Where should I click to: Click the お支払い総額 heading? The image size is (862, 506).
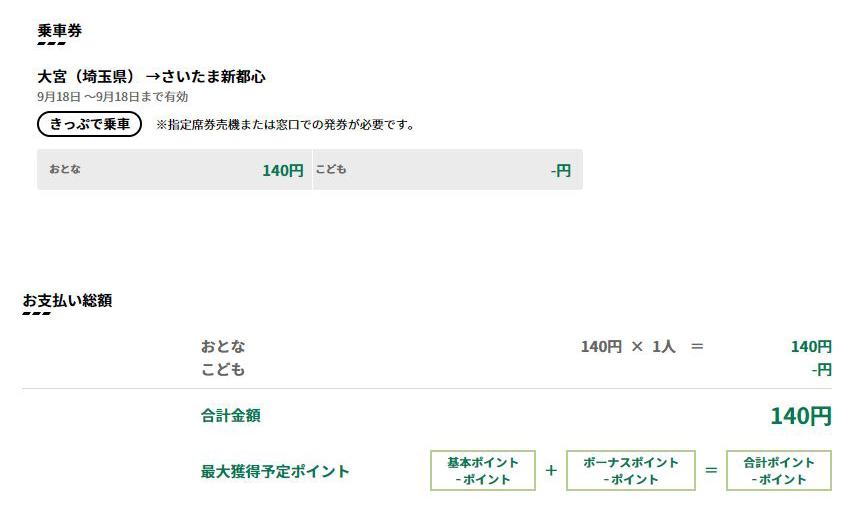point(67,300)
